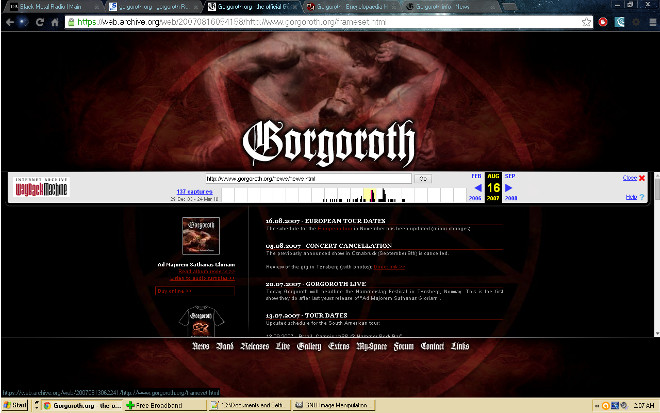This screenshot has width=660, height=413.
Task: Open the Band menu item
Action: click(x=225, y=346)
